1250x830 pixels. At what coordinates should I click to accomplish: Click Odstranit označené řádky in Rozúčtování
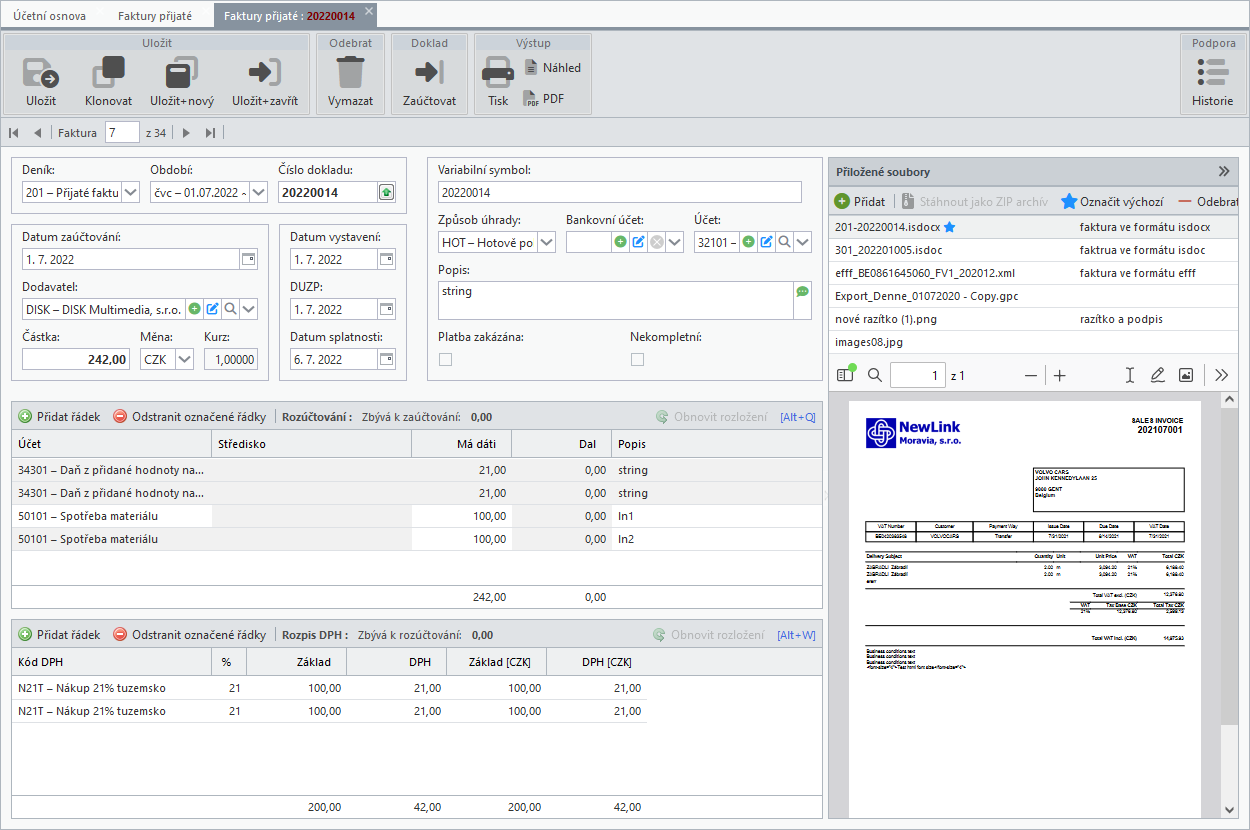(x=190, y=416)
